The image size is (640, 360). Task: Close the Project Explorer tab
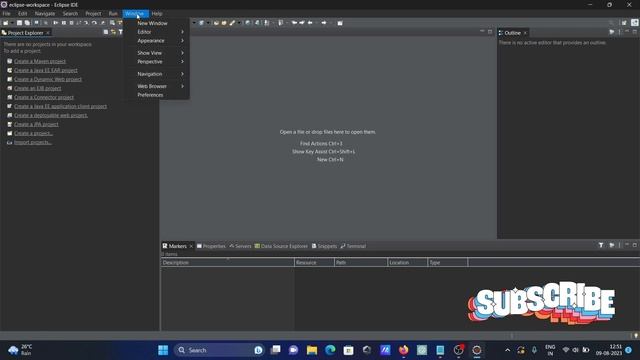click(x=48, y=33)
